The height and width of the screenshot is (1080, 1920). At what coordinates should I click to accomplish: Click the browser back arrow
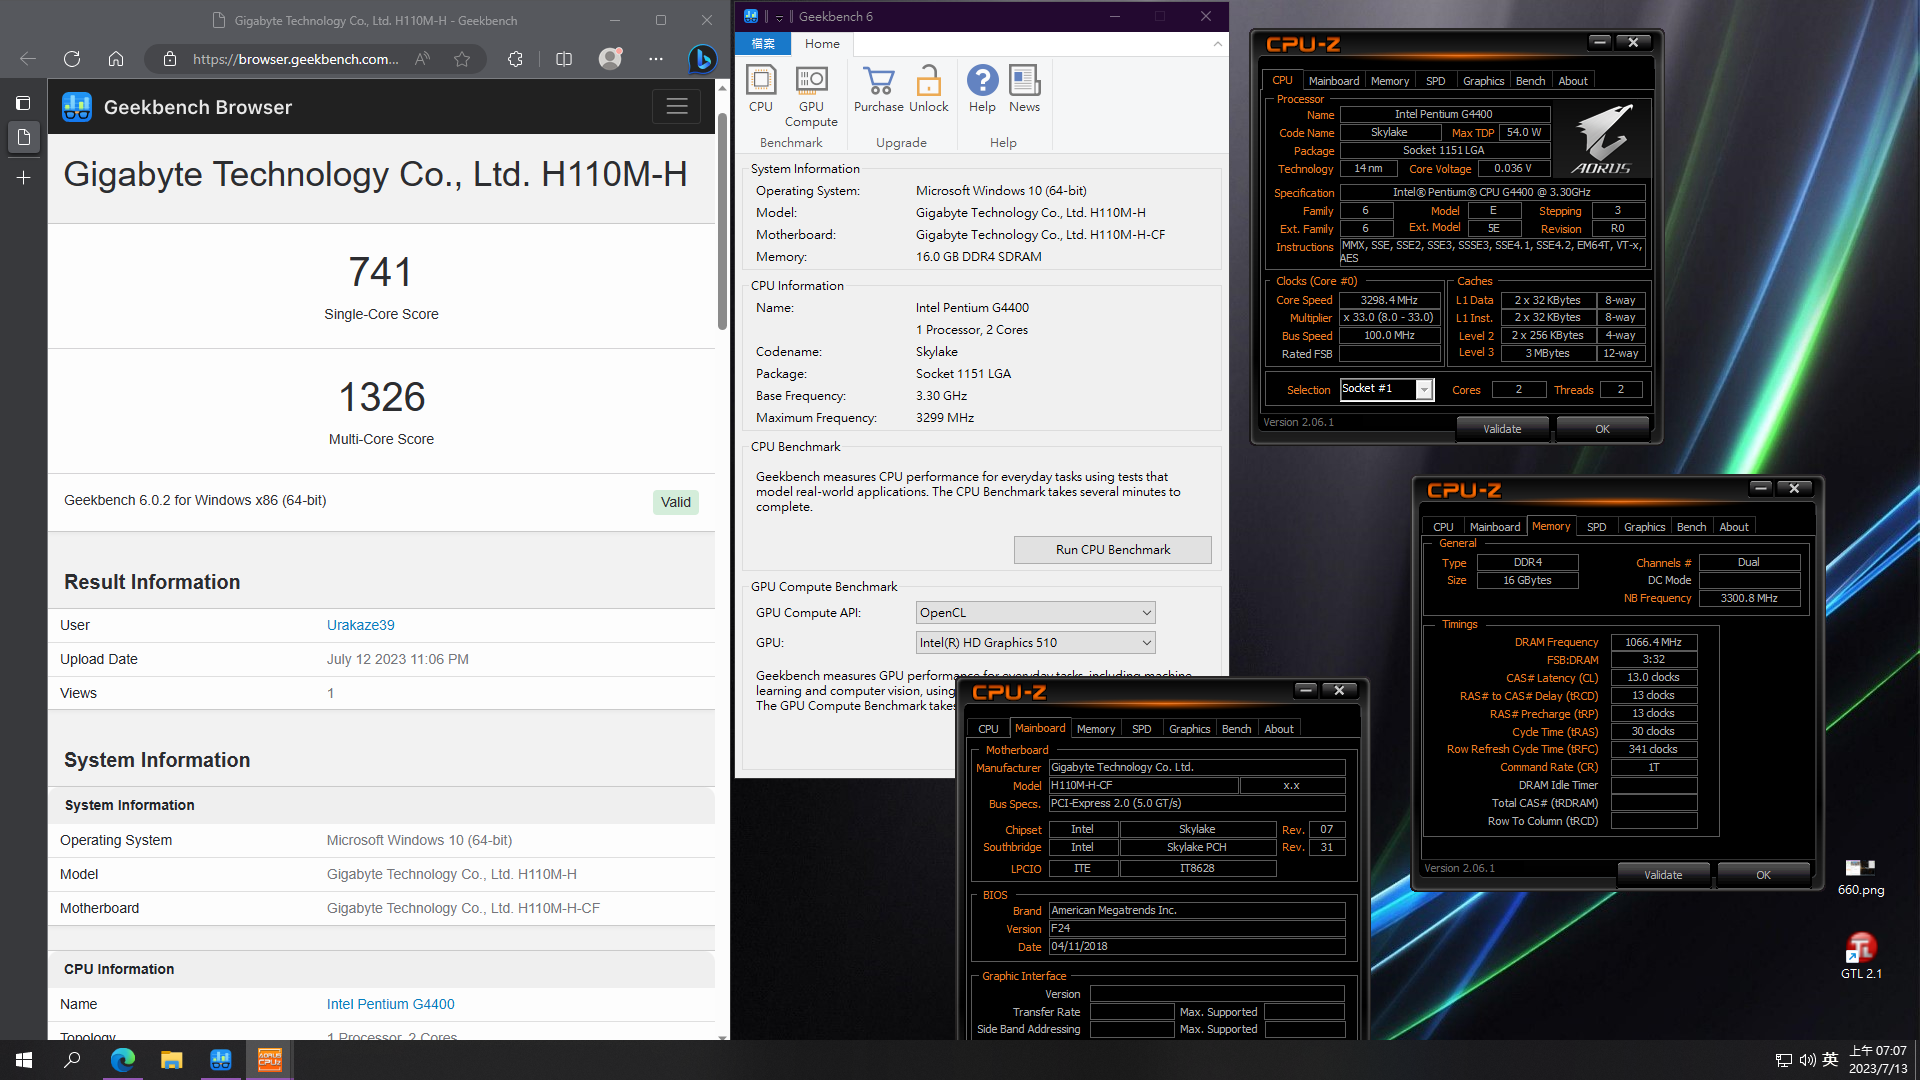coord(28,59)
